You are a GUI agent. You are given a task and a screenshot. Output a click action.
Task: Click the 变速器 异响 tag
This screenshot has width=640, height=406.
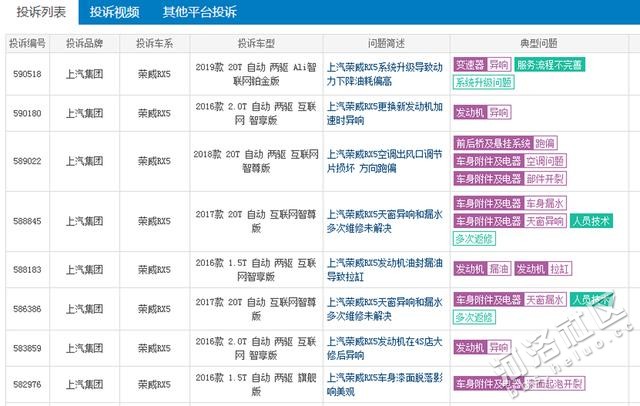[x=482, y=64]
